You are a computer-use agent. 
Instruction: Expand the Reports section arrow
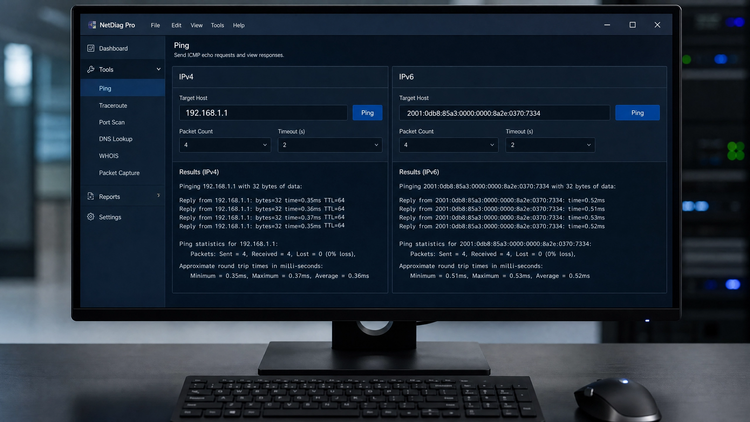tap(158, 196)
